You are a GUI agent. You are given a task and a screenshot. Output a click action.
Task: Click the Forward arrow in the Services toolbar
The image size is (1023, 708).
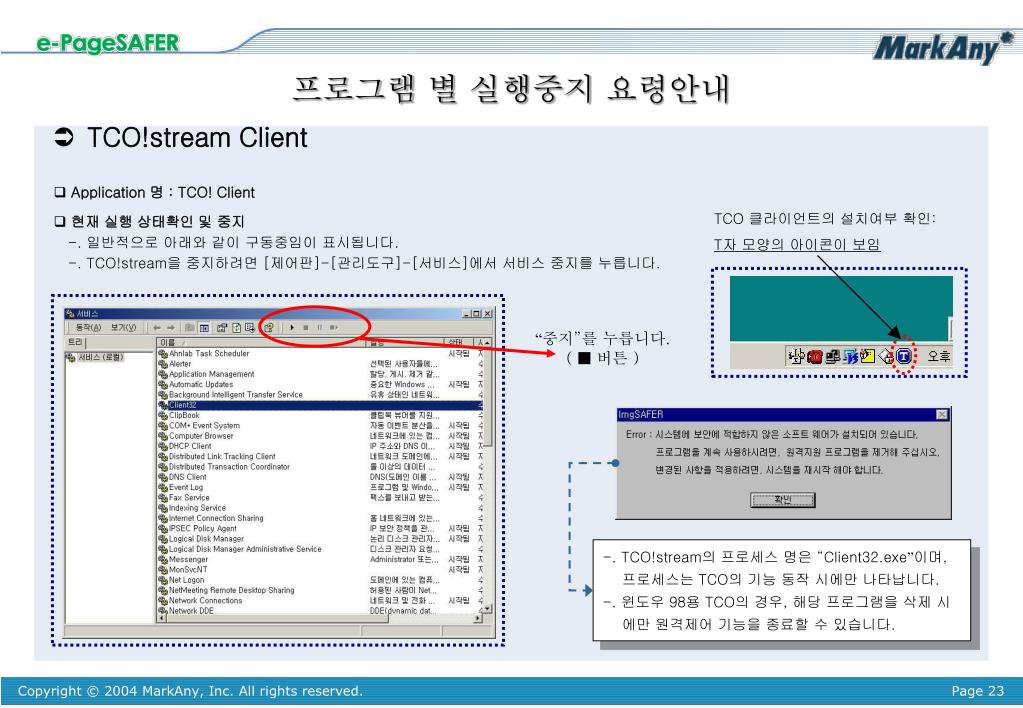coord(170,328)
